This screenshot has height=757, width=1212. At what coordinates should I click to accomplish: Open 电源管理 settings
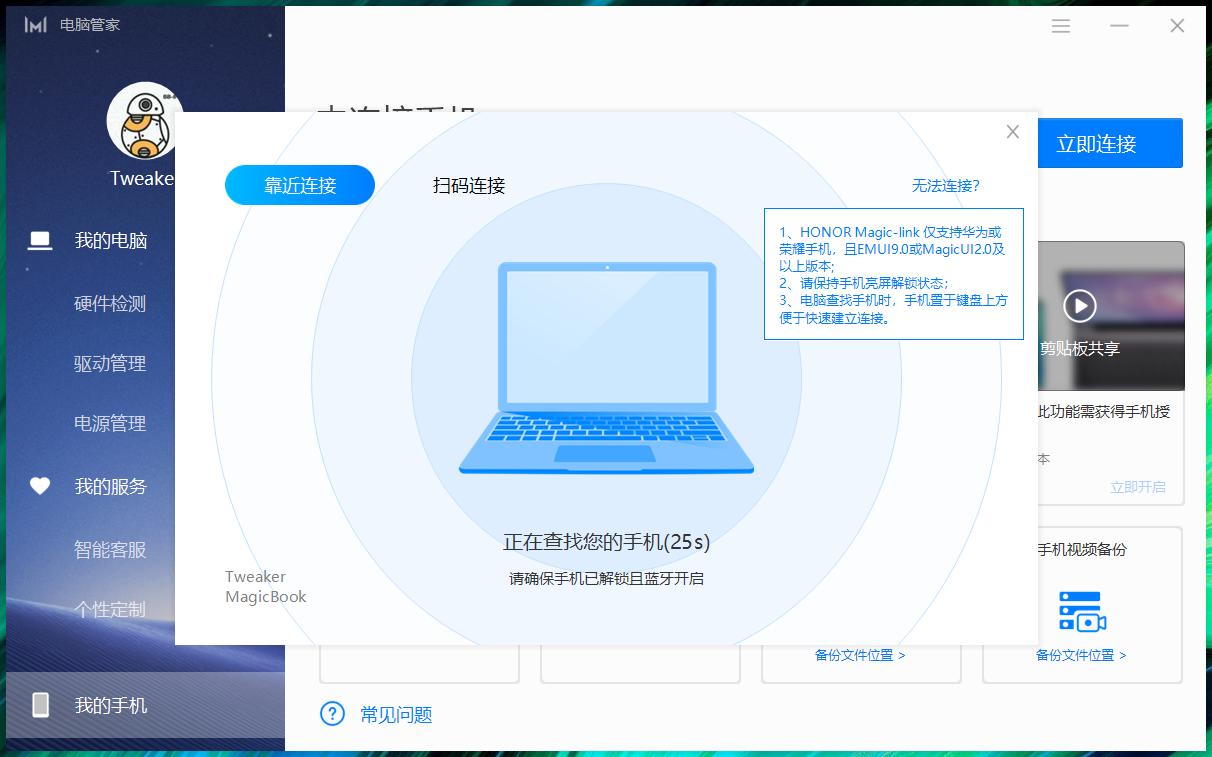coord(110,423)
